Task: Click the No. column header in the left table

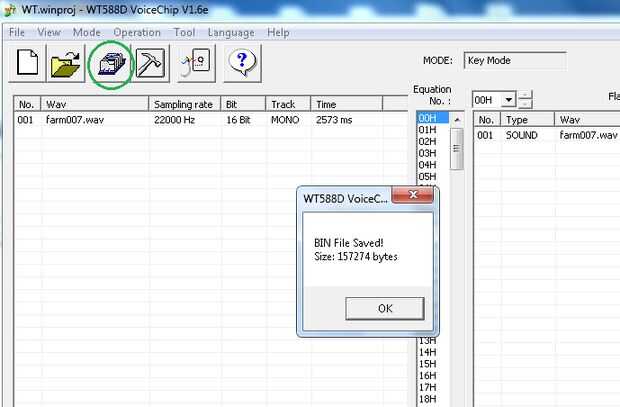Action: [x=27, y=104]
